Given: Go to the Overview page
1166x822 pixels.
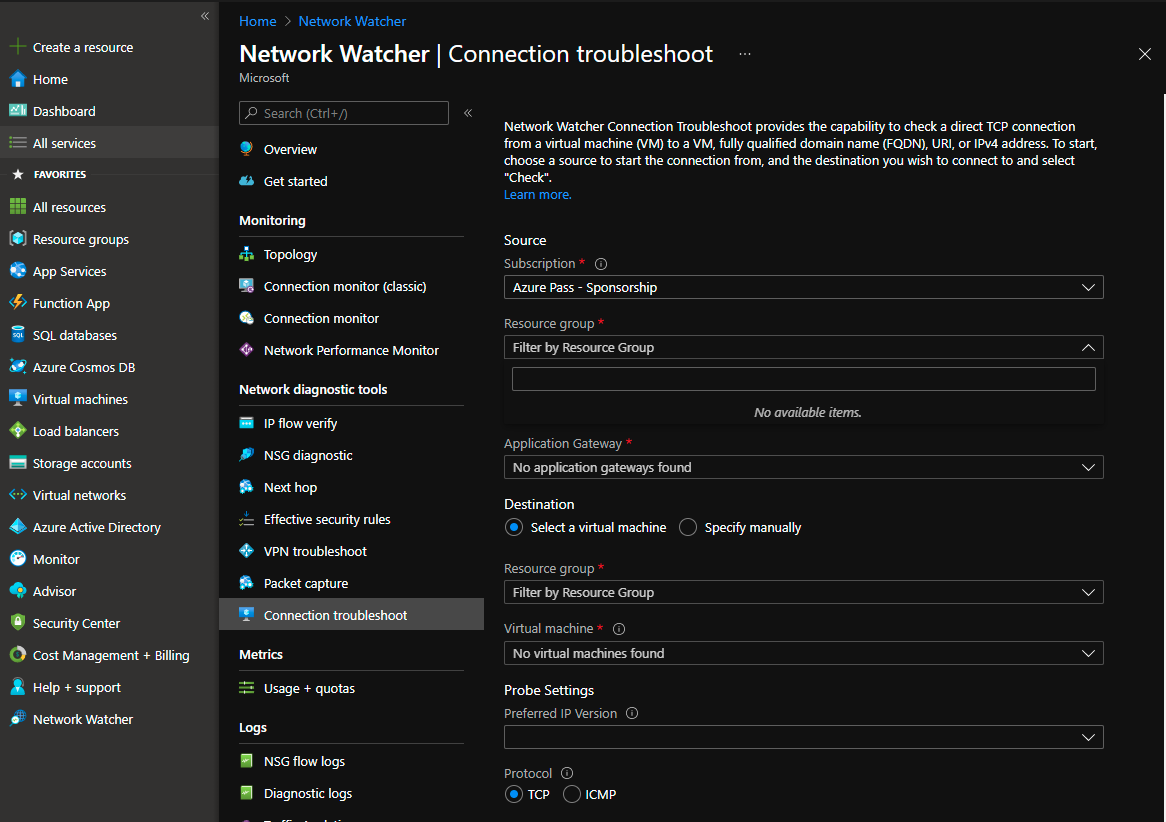Looking at the screenshot, I should pyautogui.click(x=286, y=148).
